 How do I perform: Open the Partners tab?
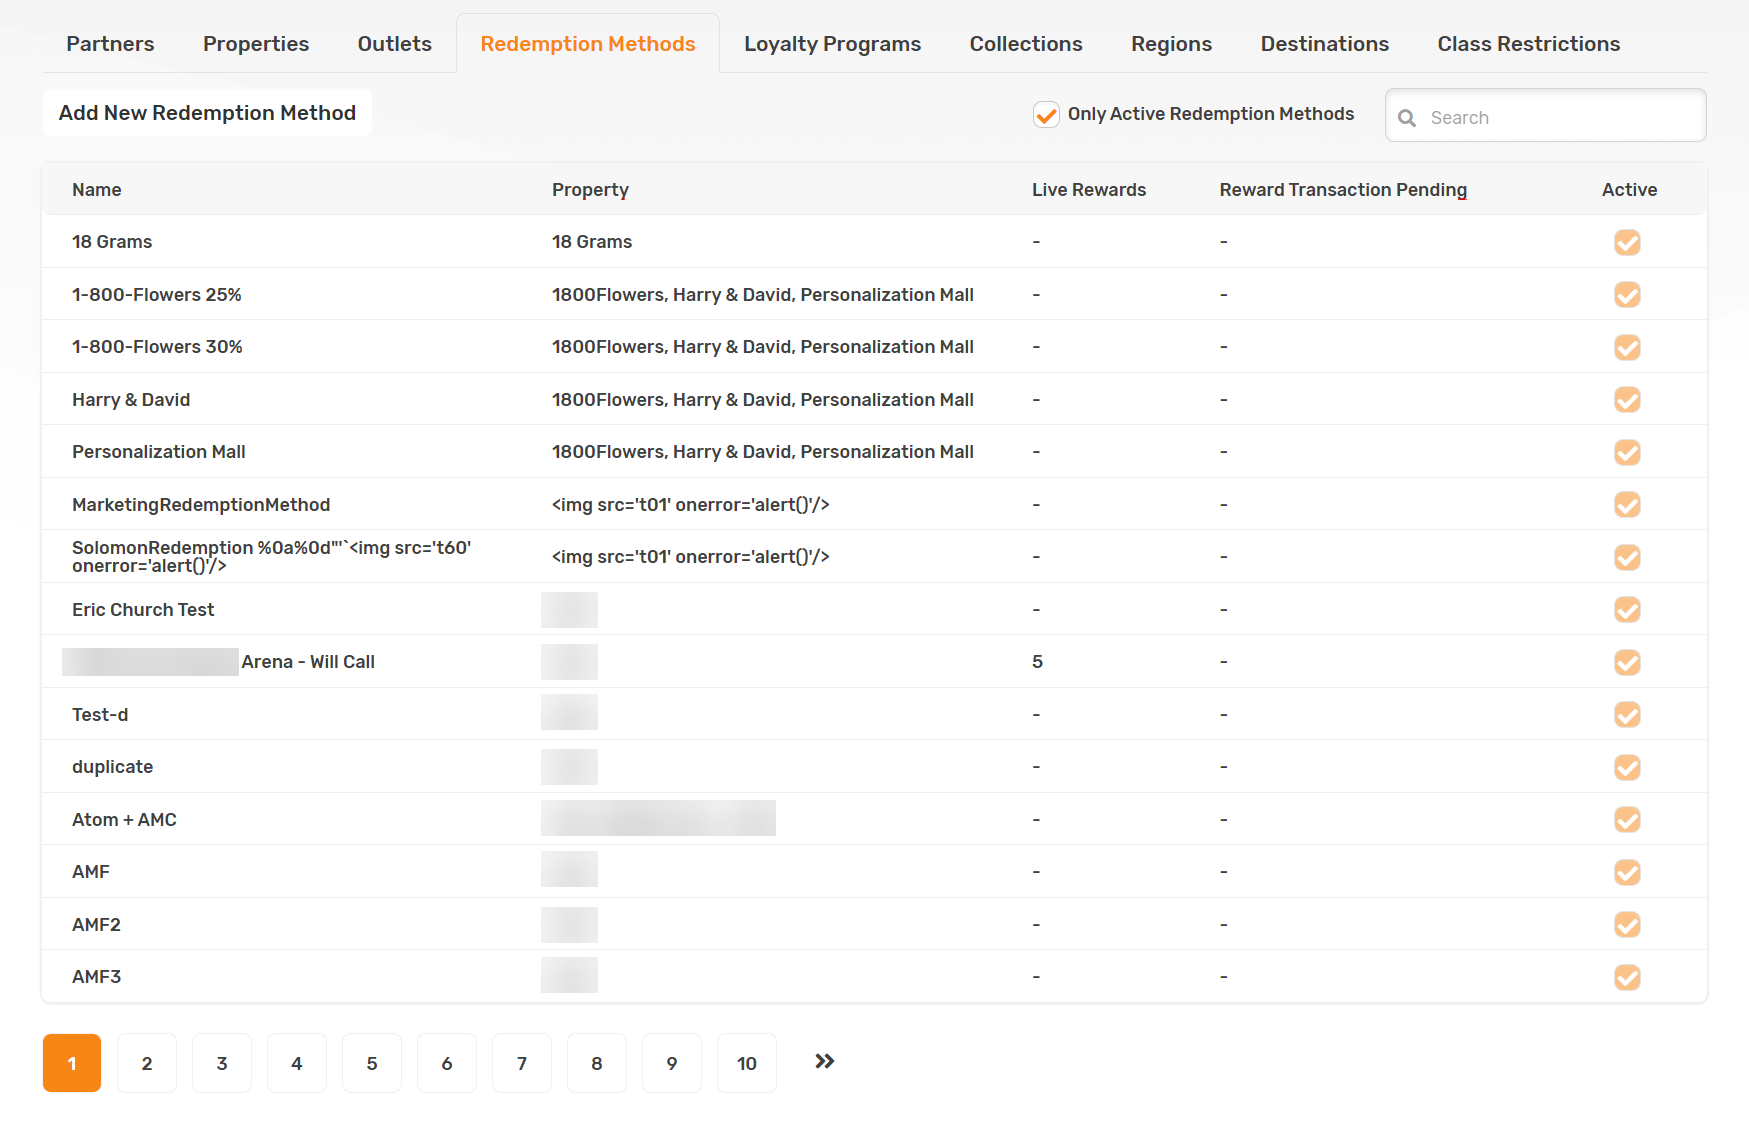click(x=110, y=44)
